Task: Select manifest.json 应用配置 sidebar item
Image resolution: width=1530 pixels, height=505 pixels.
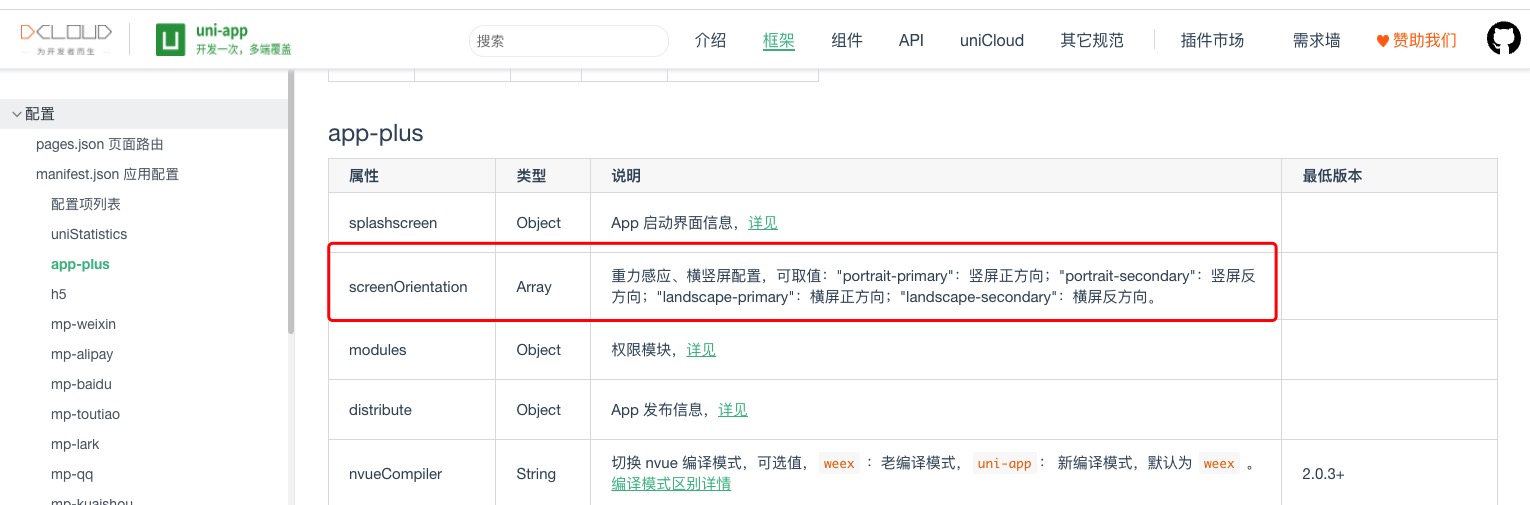Action: tap(107, 174)
